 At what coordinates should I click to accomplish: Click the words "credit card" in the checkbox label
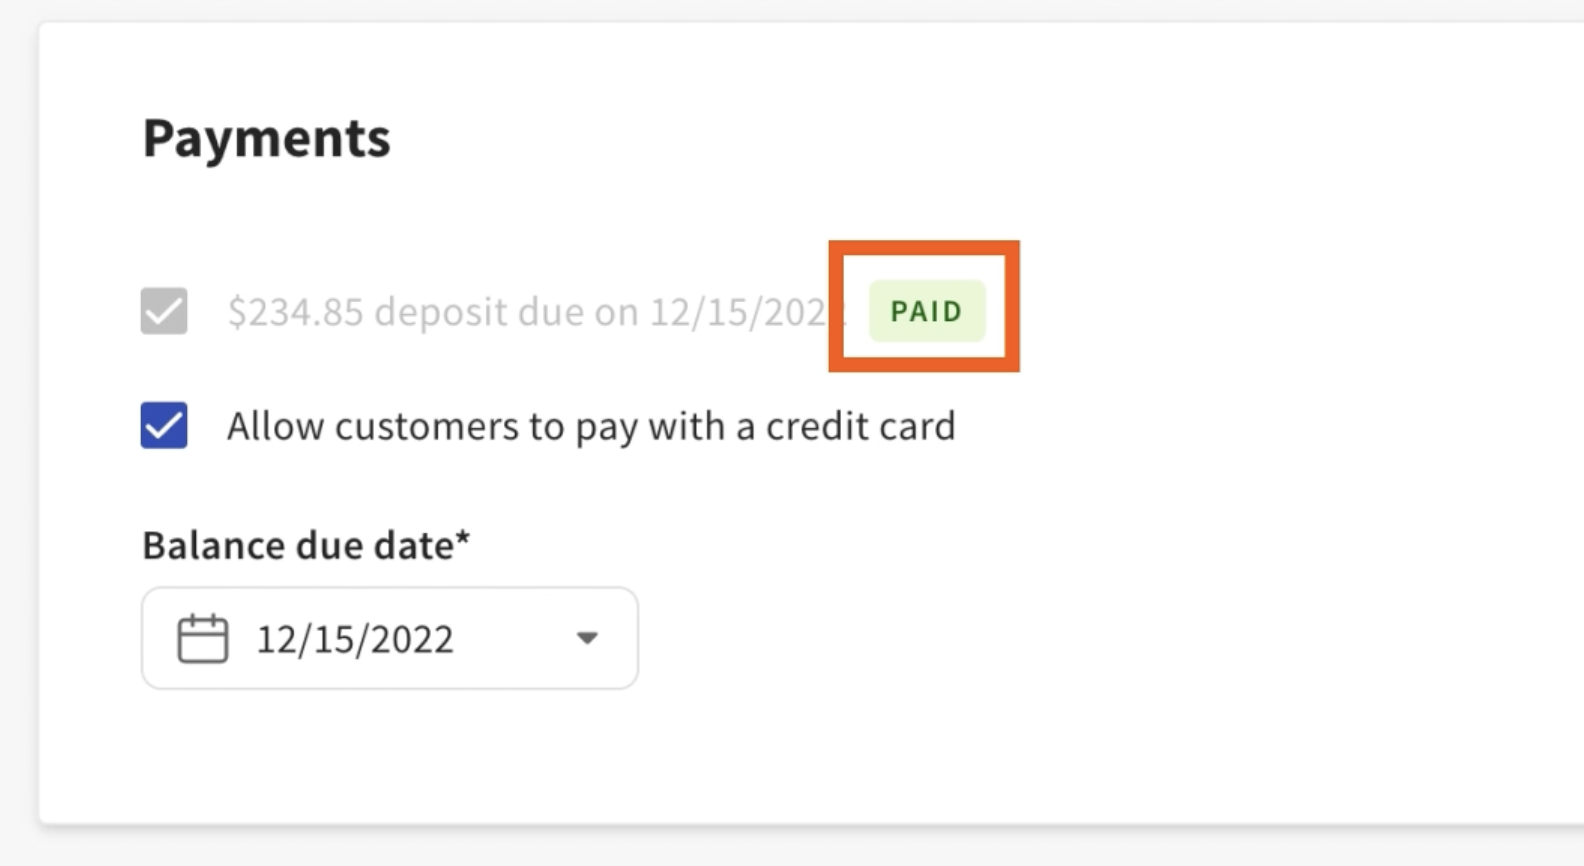click(x=860, y=426)
